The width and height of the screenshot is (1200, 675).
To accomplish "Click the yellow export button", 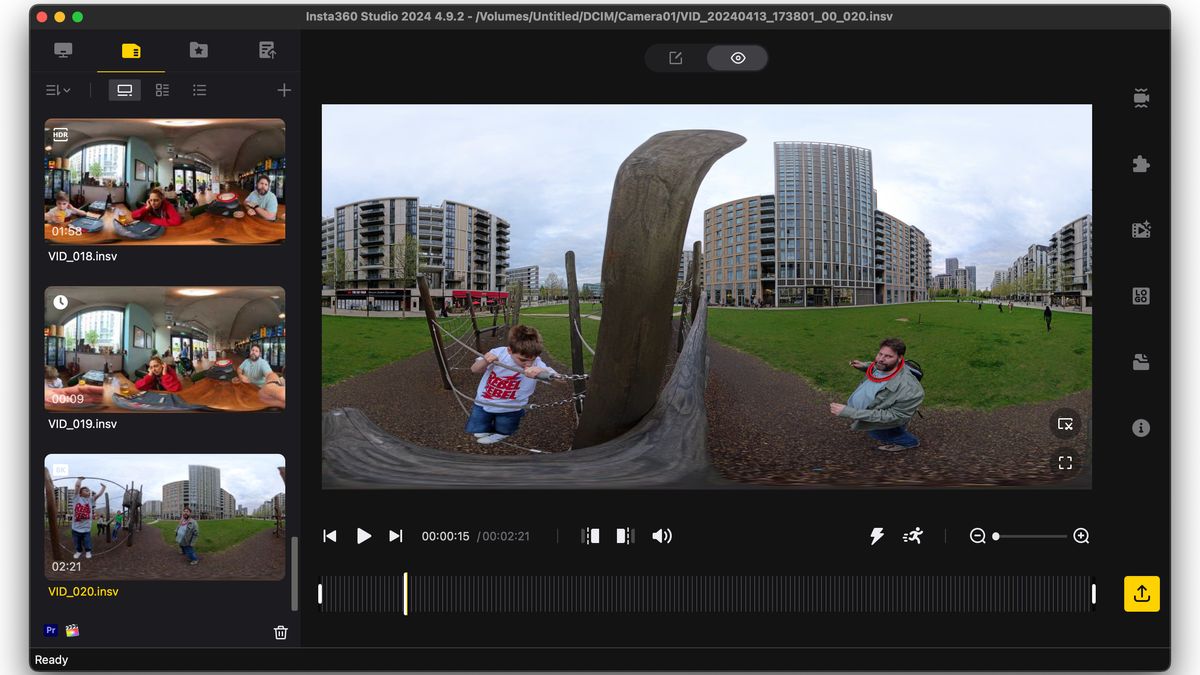I will (1141, 594).
